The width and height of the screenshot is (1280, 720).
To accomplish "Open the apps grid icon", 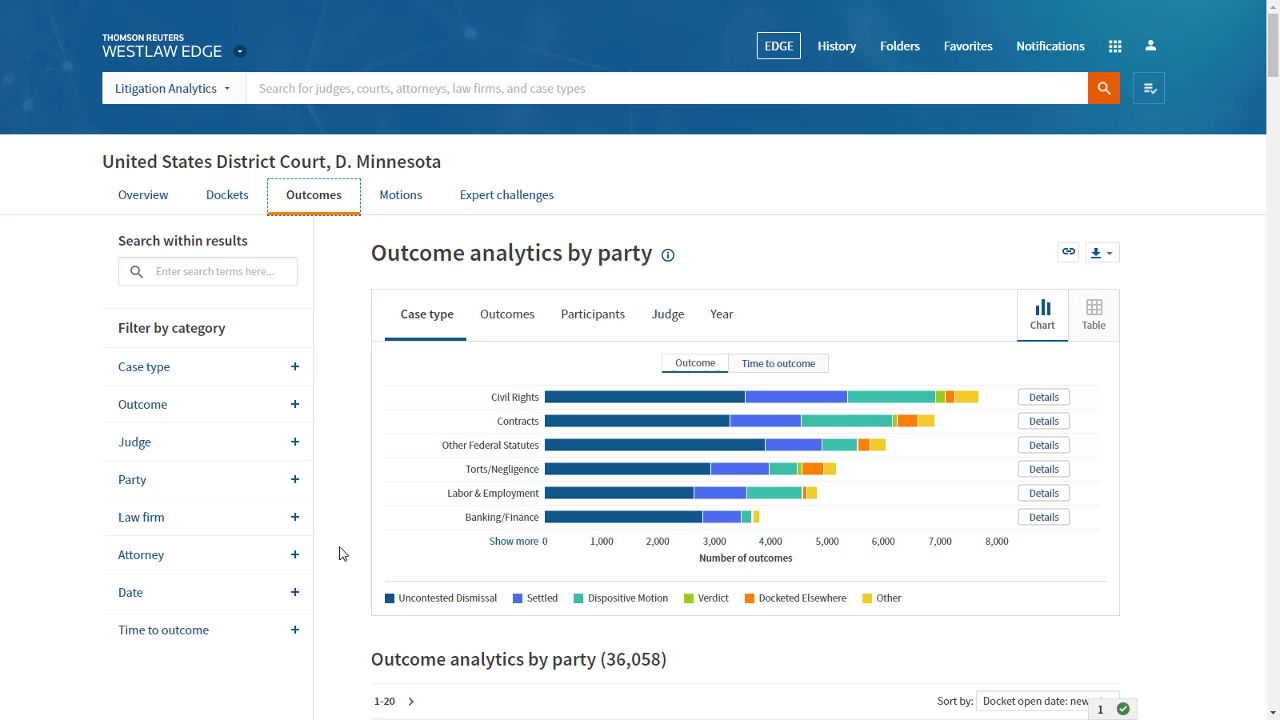I will [x=1115, y=46].
